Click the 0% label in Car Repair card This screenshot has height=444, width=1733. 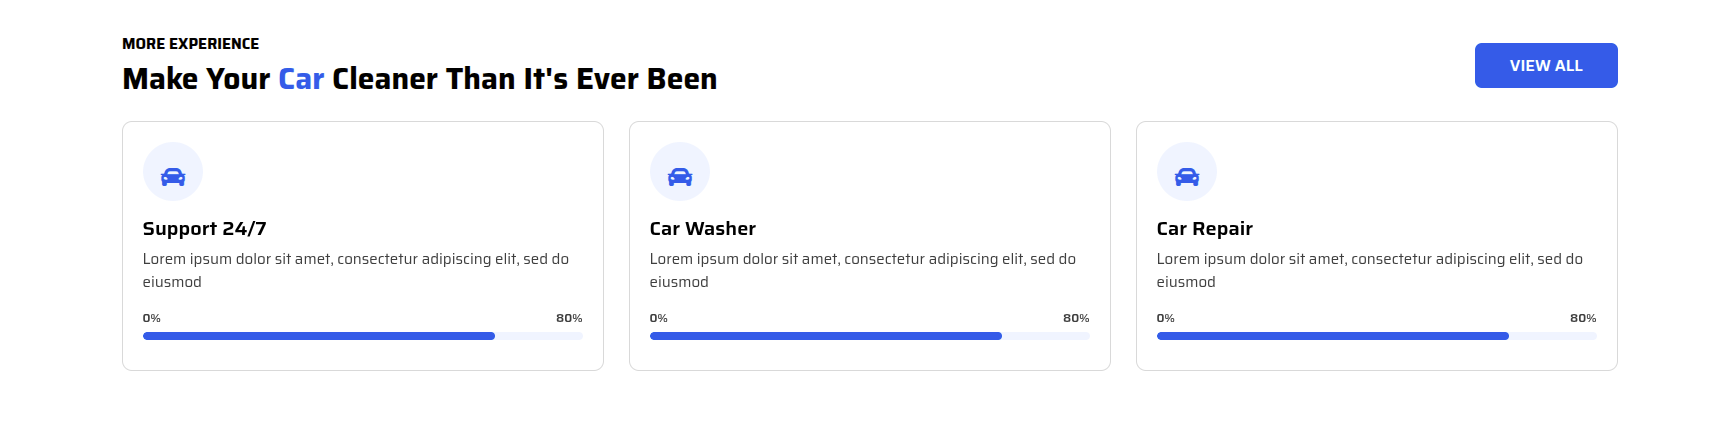[1166, 318]
